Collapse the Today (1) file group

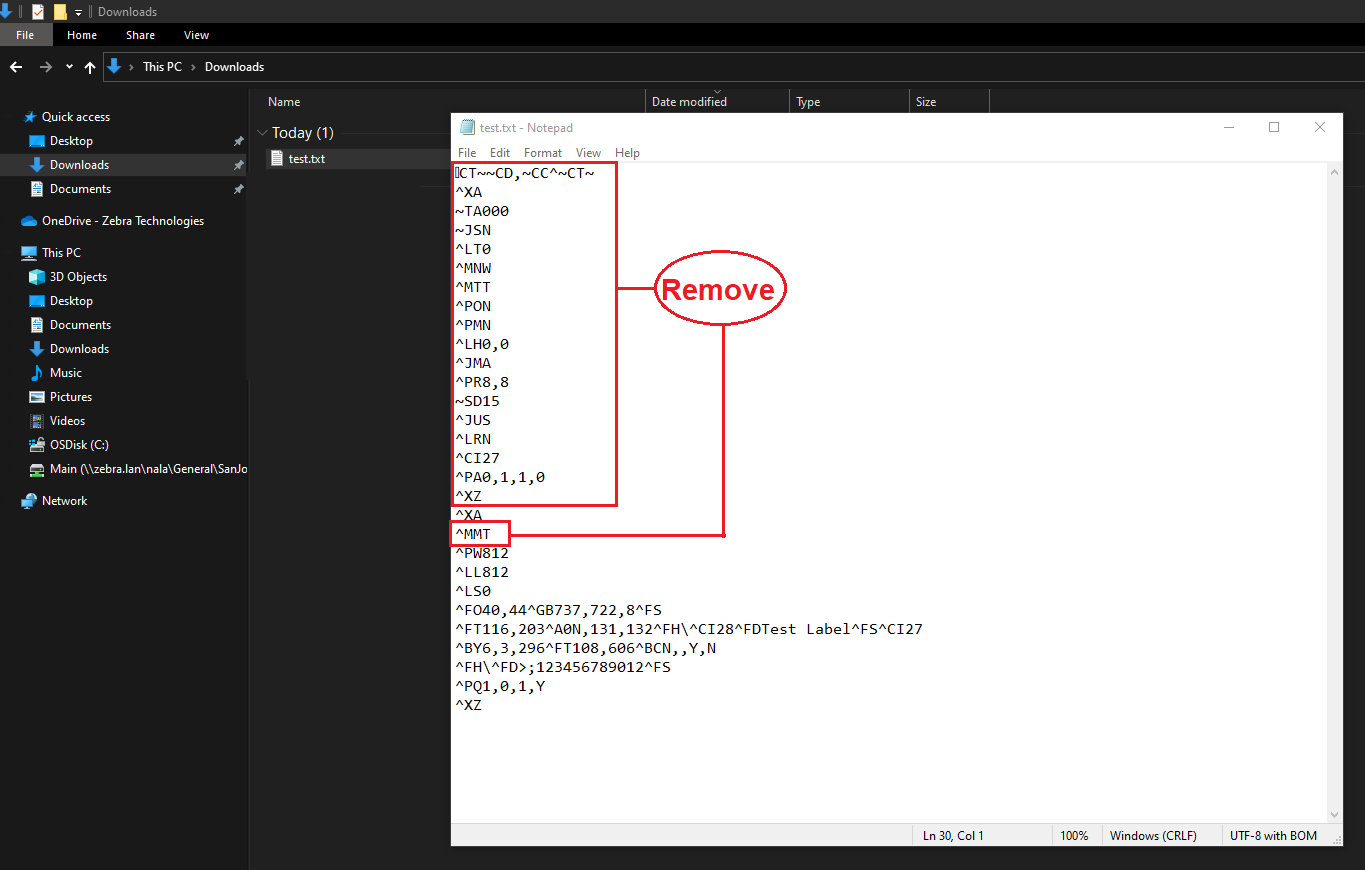coord(262,132)
